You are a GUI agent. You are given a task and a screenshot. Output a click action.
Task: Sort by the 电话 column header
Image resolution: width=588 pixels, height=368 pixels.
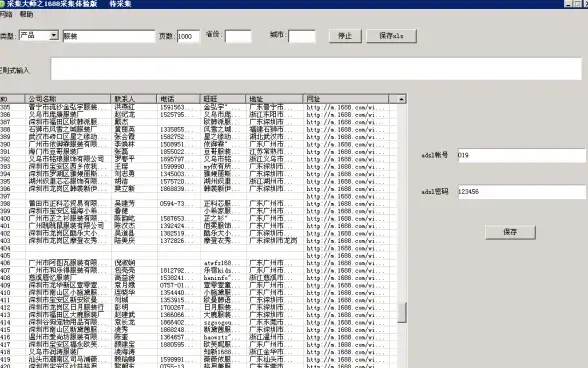point(178,99)
